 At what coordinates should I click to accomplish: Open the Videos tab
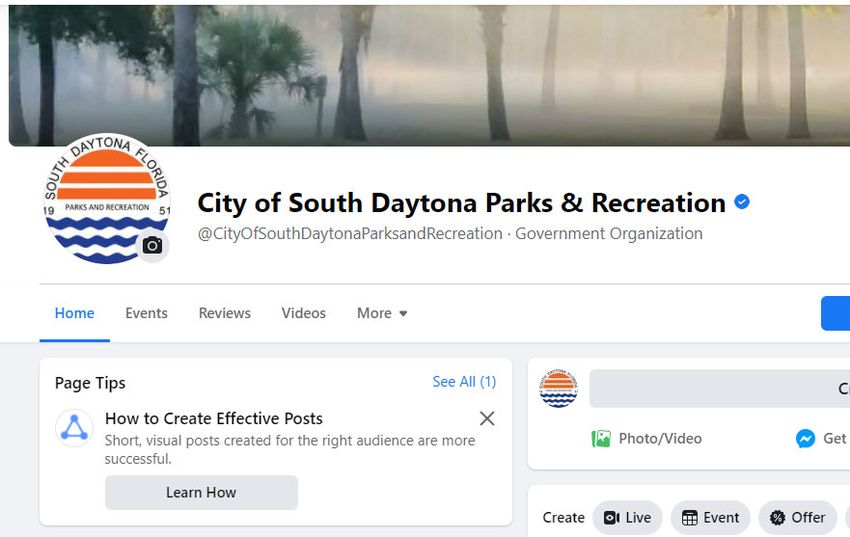coord(304,313)
